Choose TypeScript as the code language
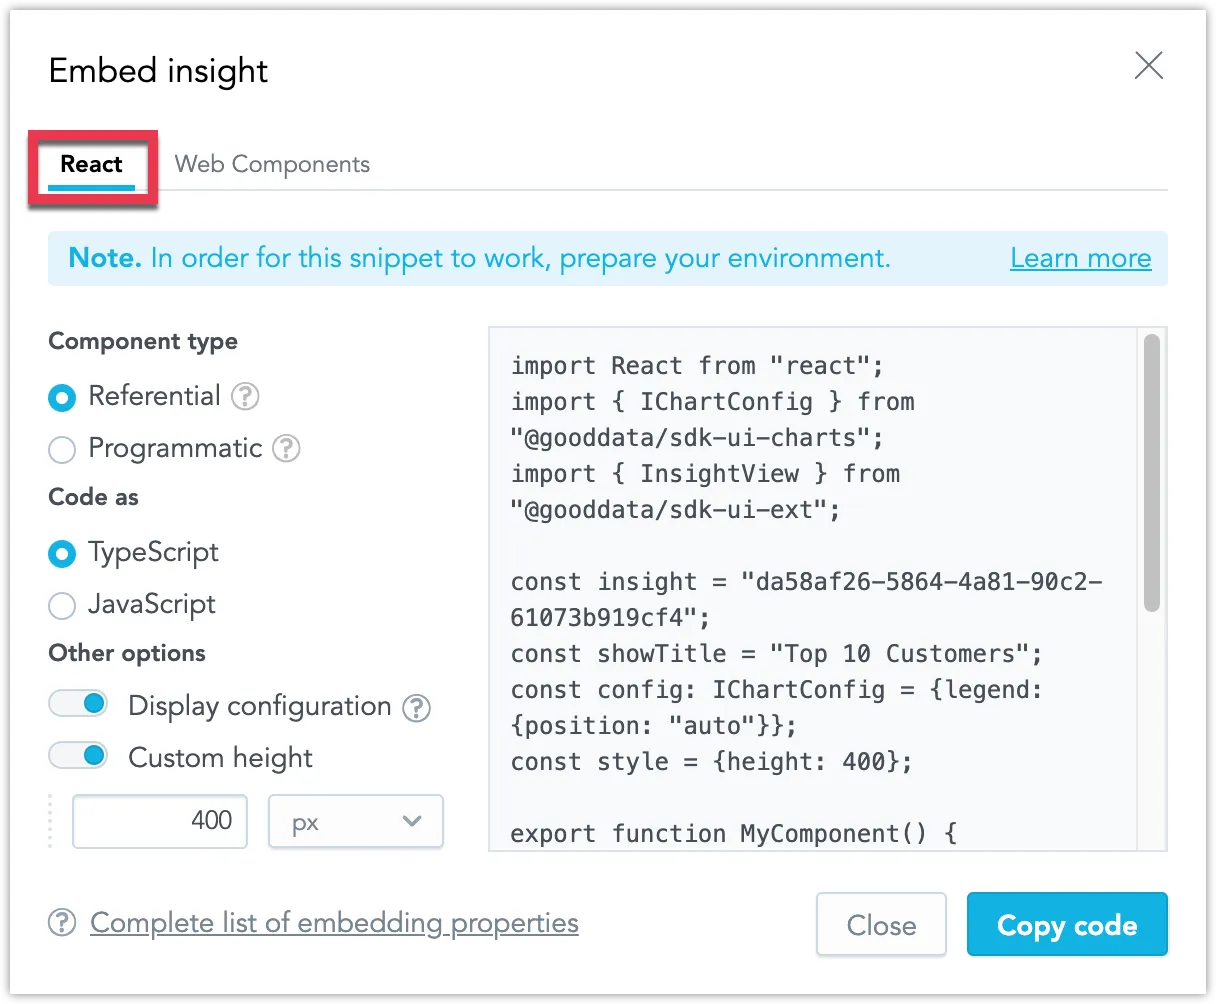Image resolution: width=1216 pixels, height=1004 pixels. 62,553
